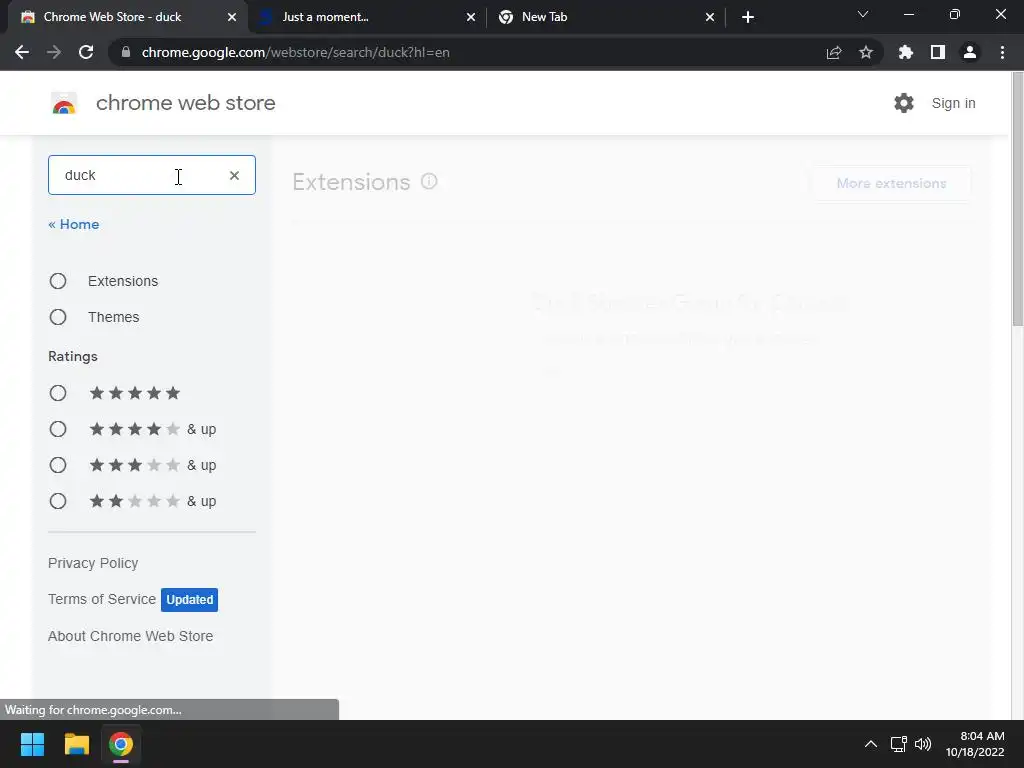Open the Privacy Policy link
The image size is (1024, 768).
tap(93, 563)
